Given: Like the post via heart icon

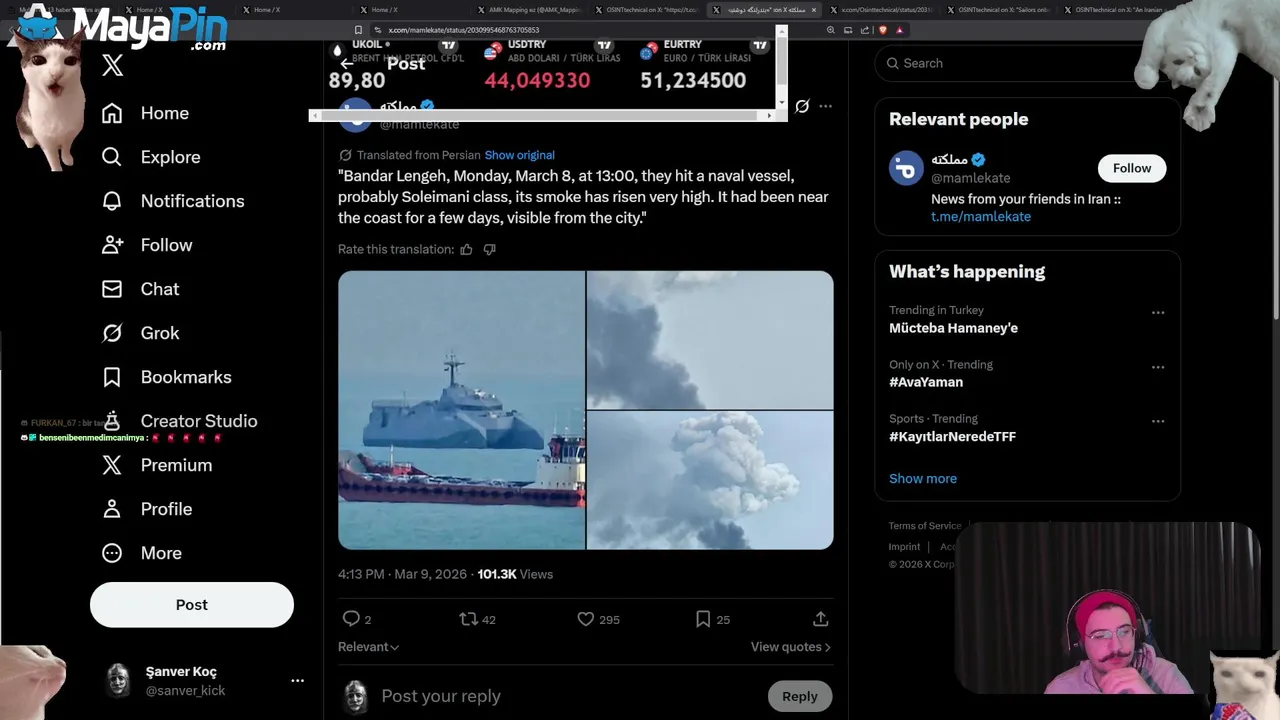Looking at the screenshot, I should tap(586, 619).
